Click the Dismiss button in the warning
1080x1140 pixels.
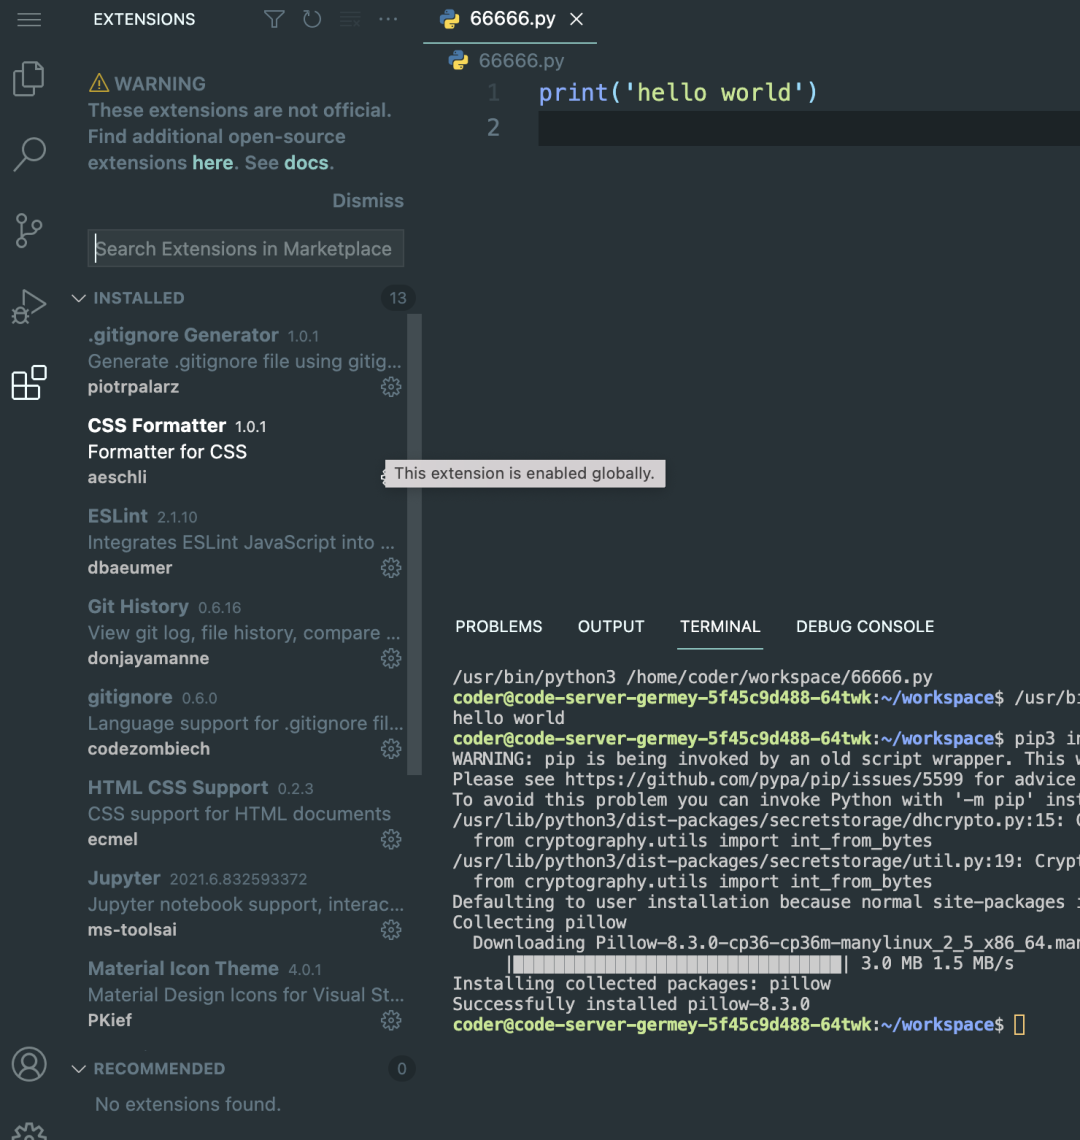coord(368,200)
